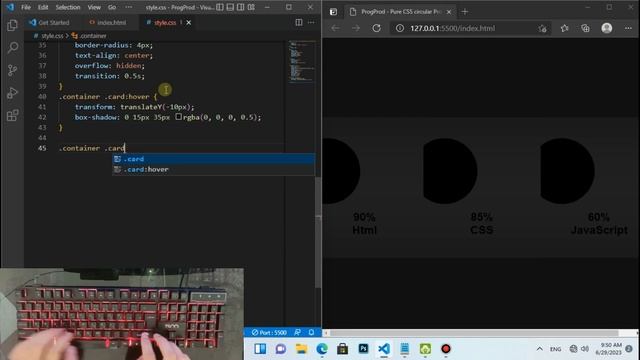The width and height of the screenshot is (640, 360).
Task: Open File Explorer from the taskbar
Action: click(x=301, y=349)
